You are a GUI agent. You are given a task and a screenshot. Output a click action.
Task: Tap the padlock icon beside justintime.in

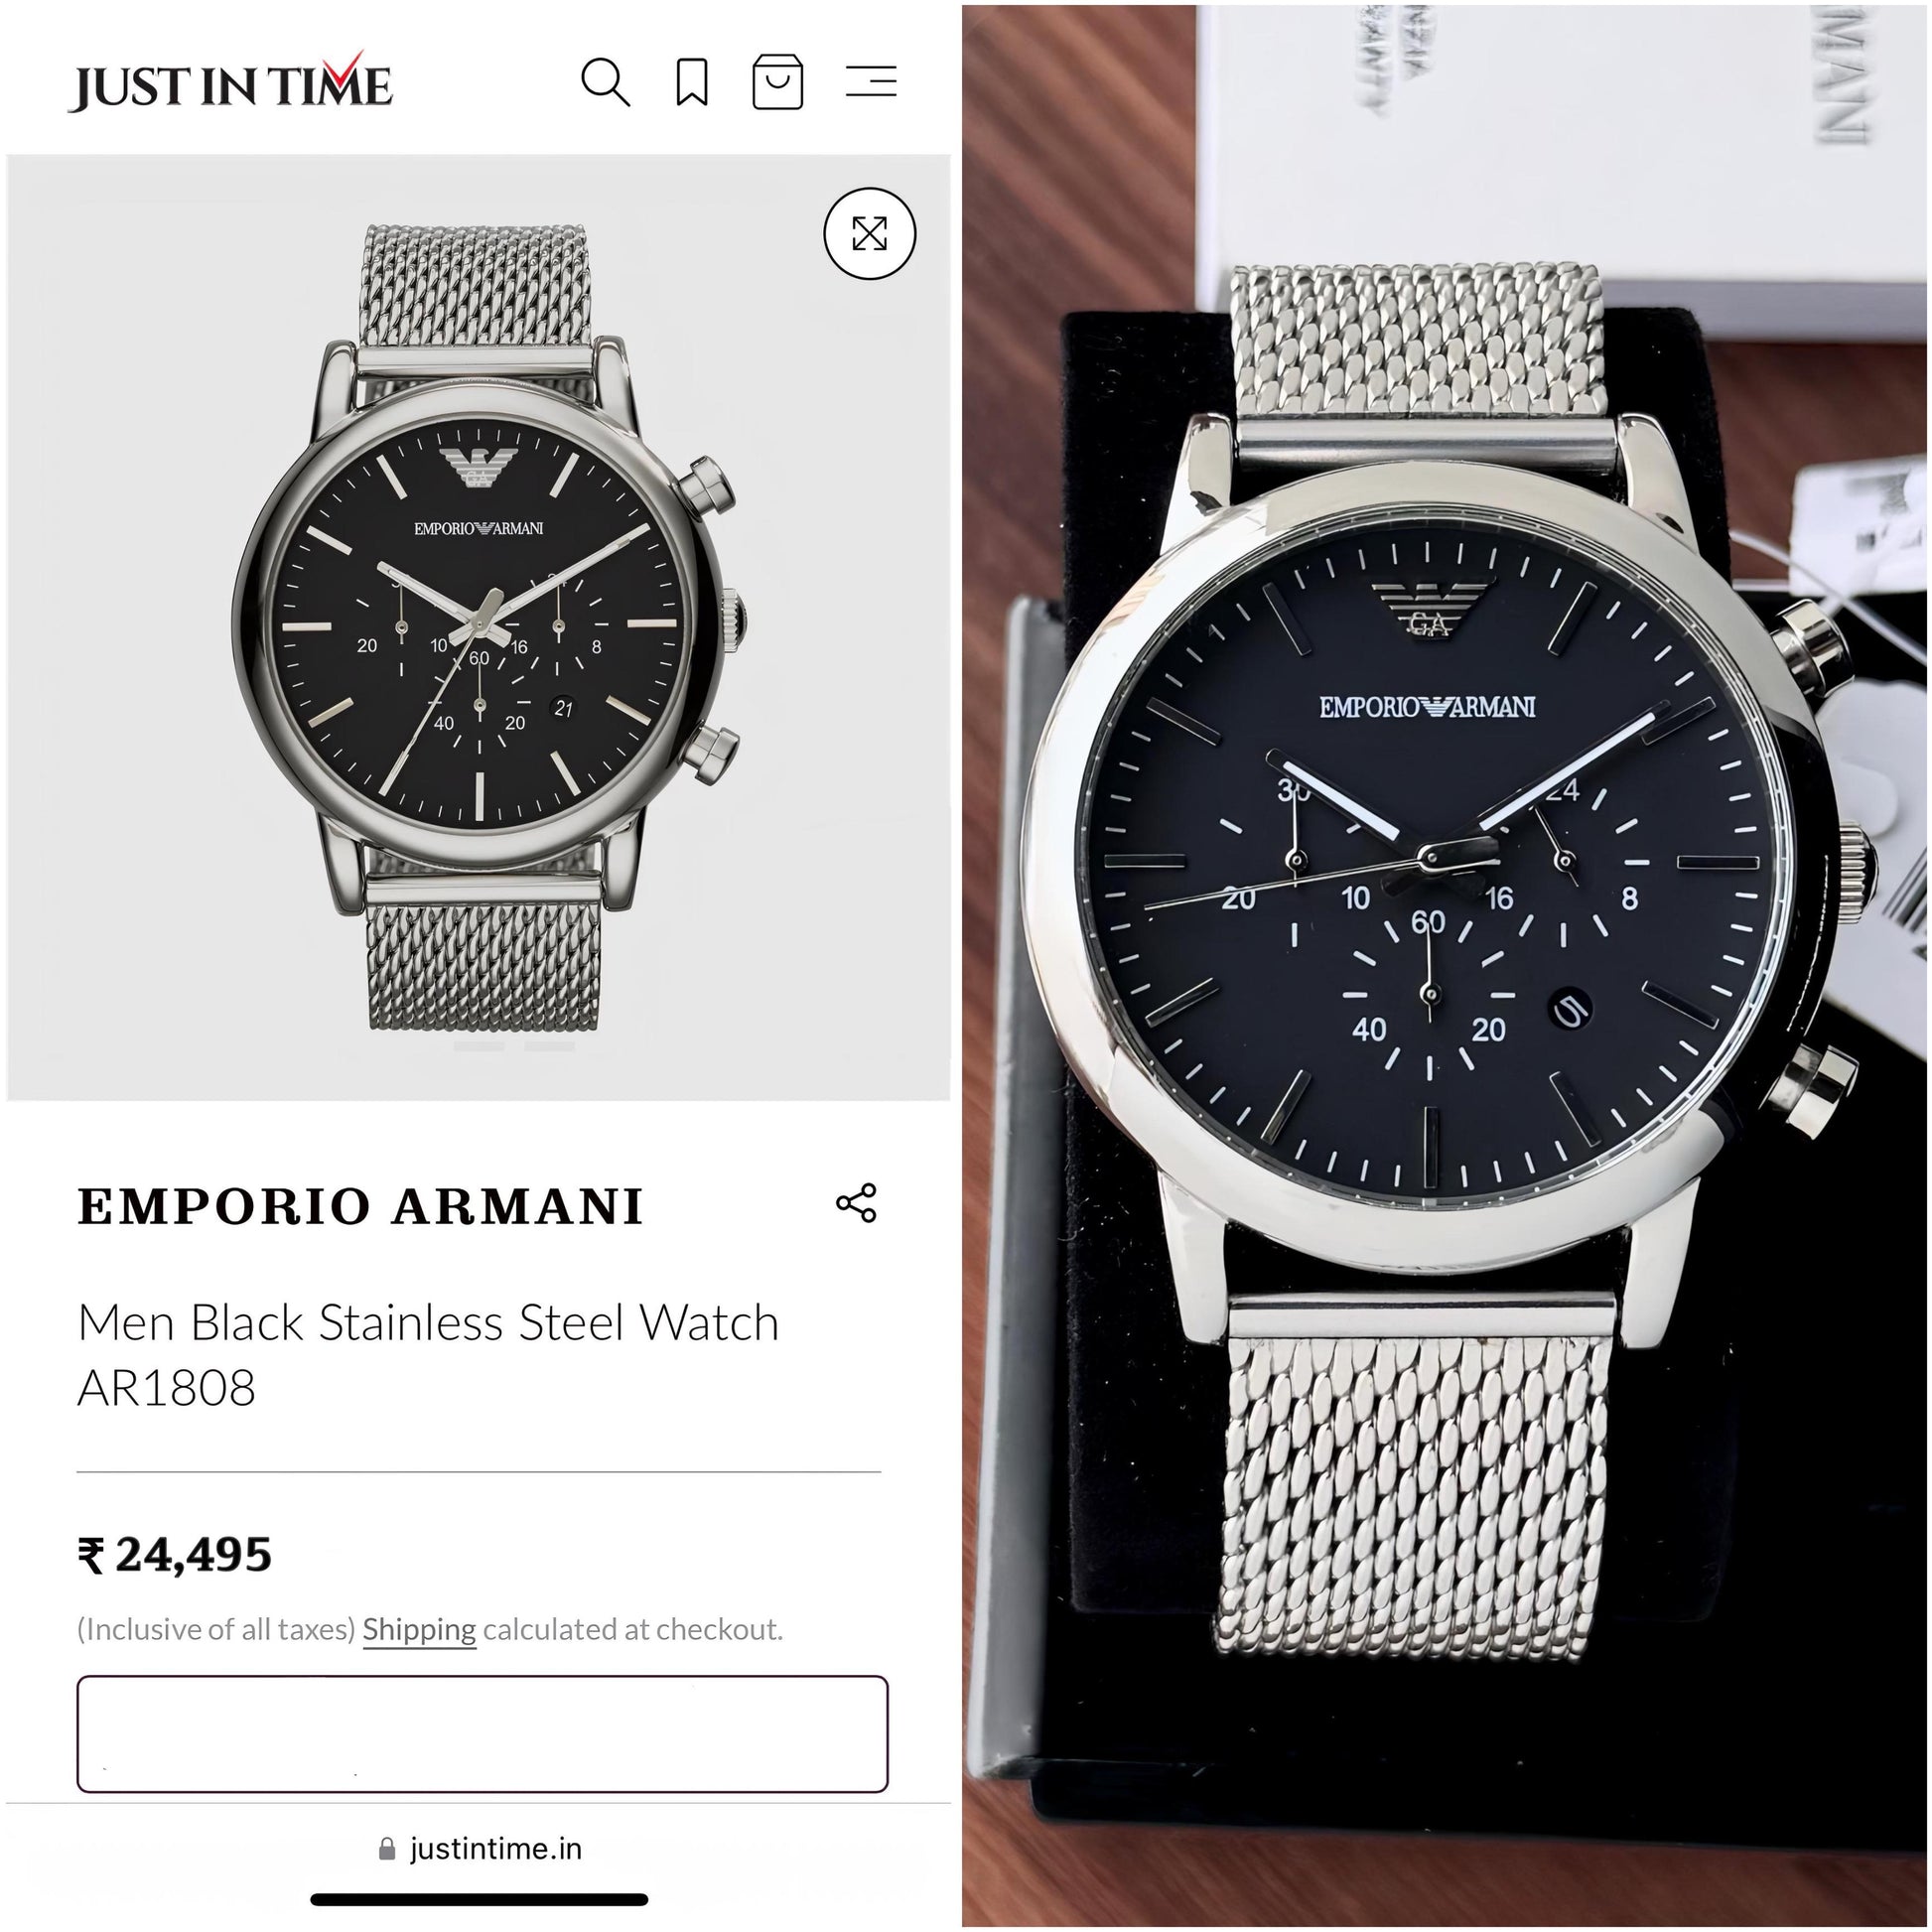click(387, 1849)
